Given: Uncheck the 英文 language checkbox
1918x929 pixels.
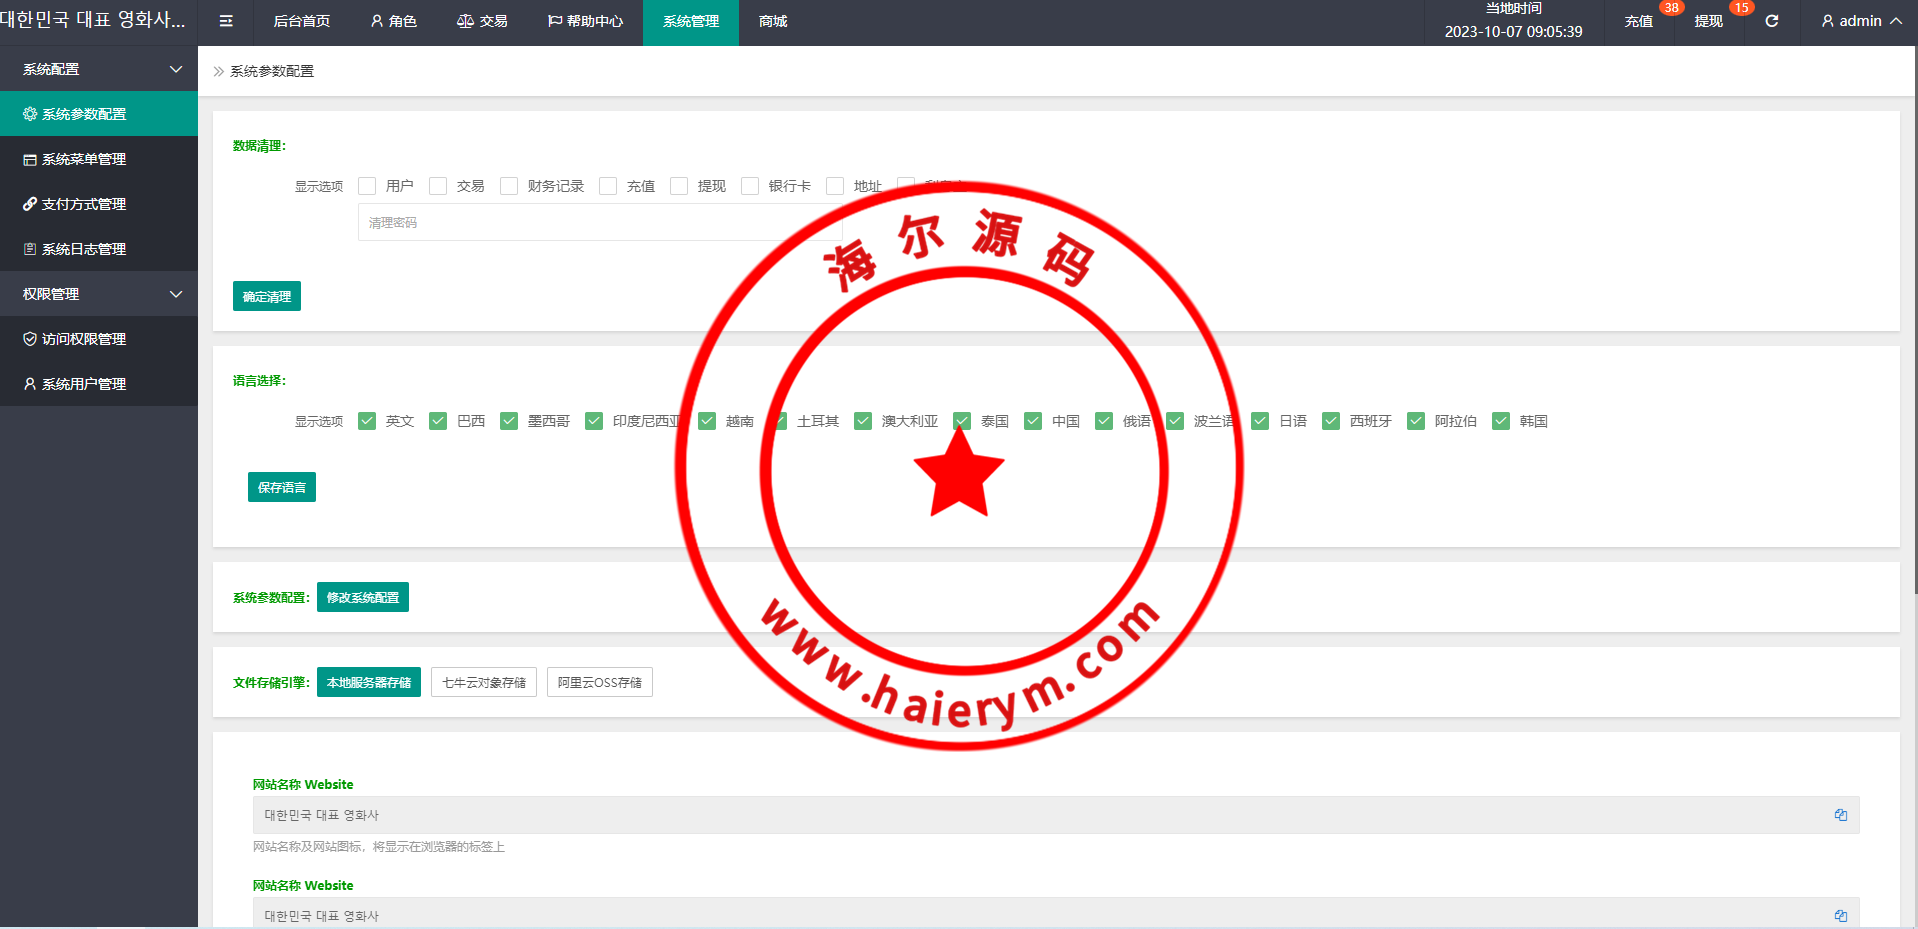Looking at the screenshot, I should pyautogui.click(x=367, y=421).
